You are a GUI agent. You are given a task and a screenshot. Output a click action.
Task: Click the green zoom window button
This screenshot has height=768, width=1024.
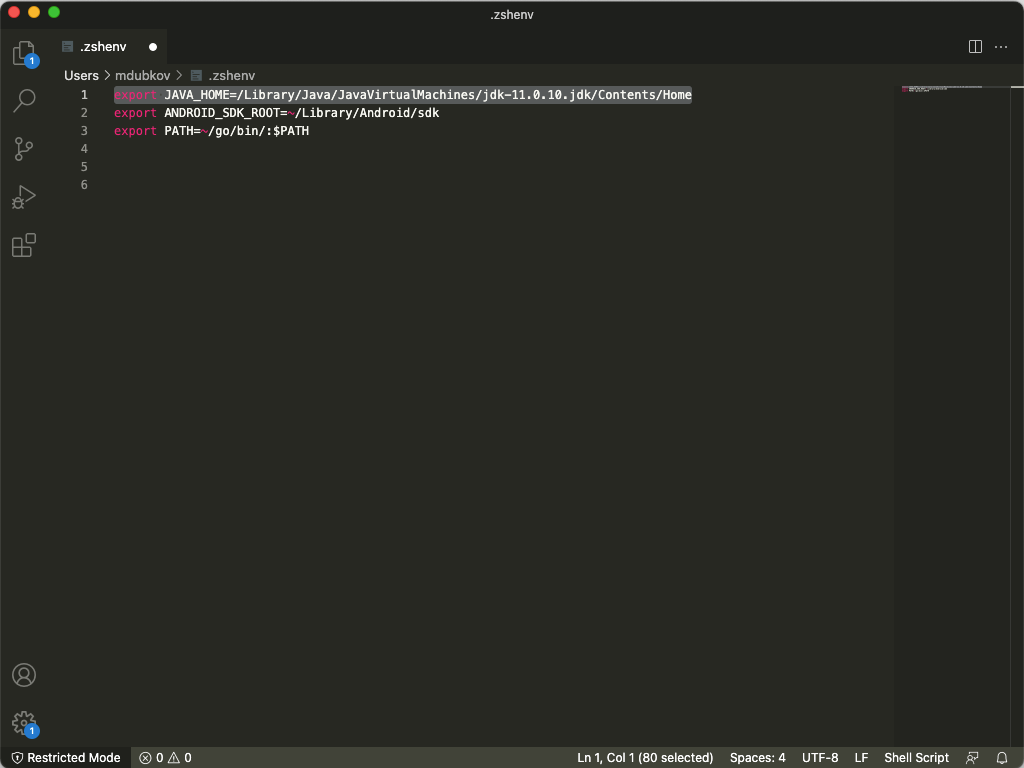pyautogui.click(x=54, y=12)
